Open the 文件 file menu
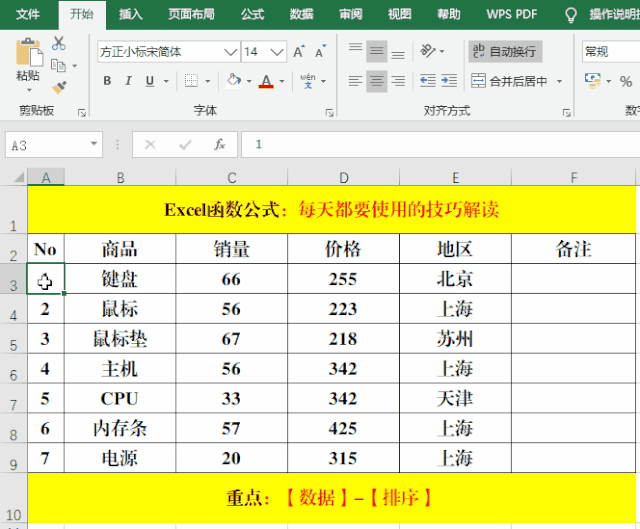Screen dimensions: 640x529 pyautogui.click(x=28, y=15)
